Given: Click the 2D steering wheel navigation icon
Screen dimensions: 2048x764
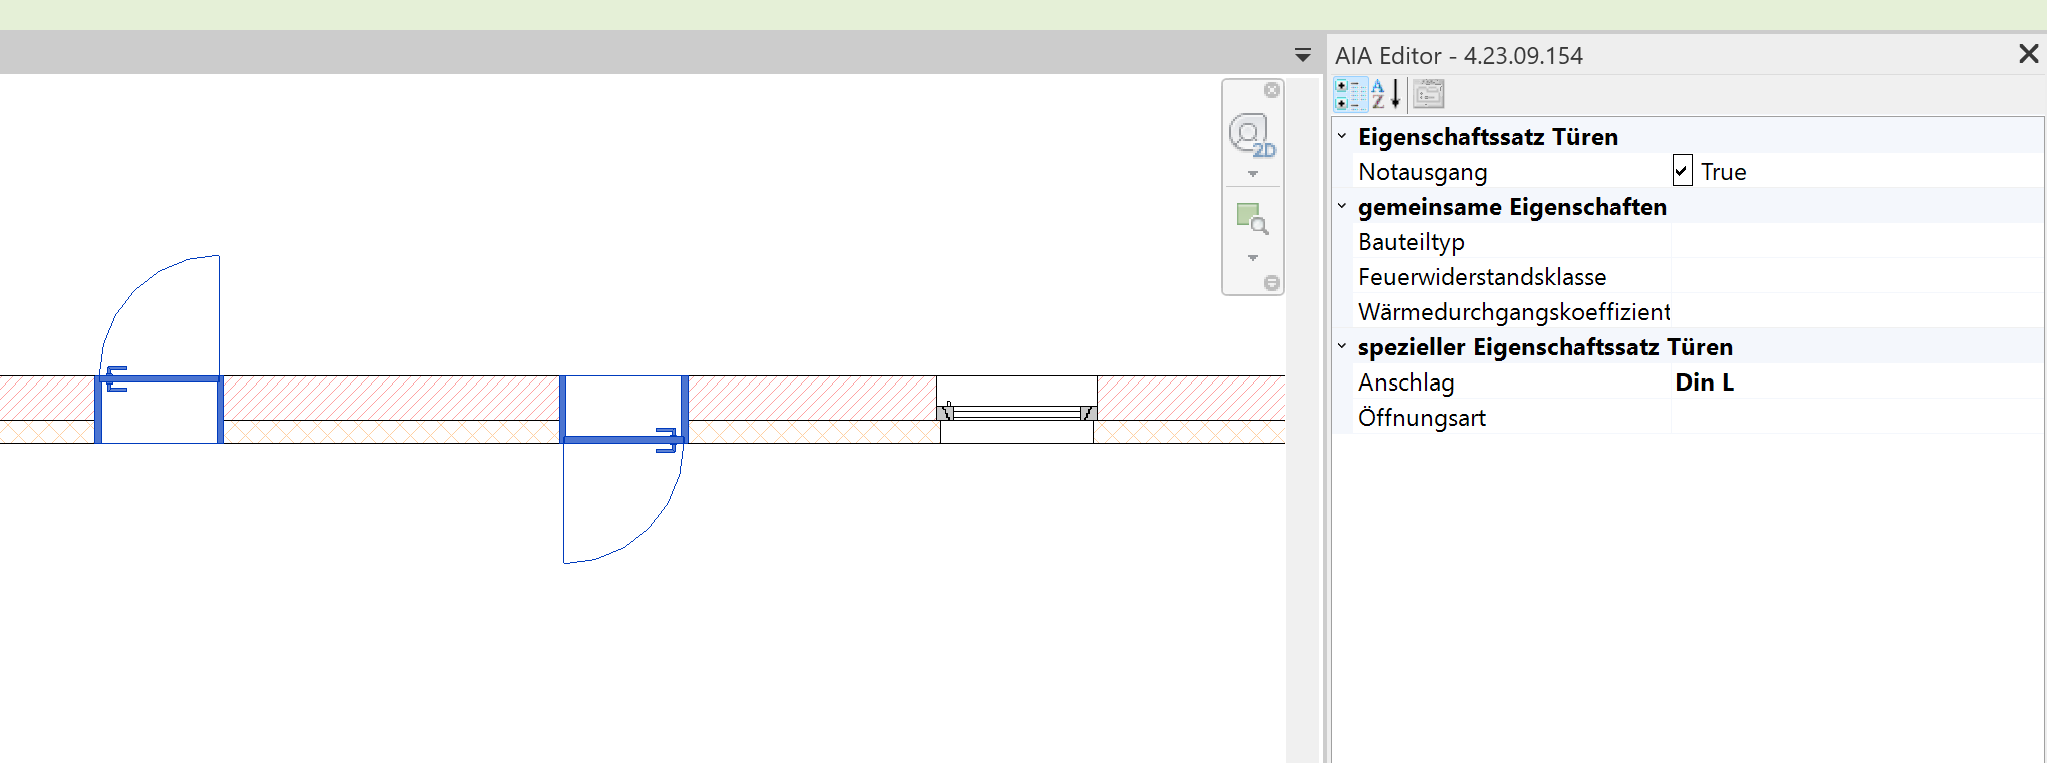Looking at the screenshot, I should 1250,135.
